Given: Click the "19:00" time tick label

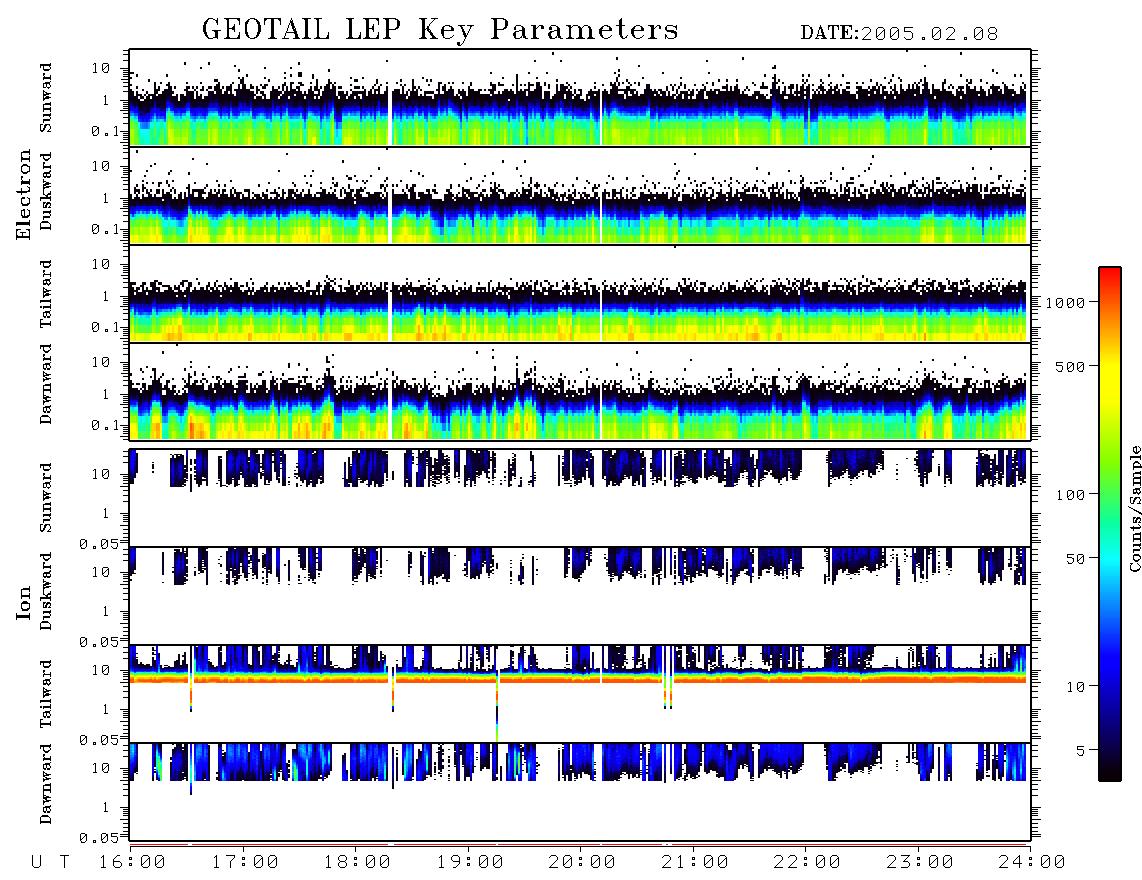Looking at the screenshot, I should (x=470, y=863).
